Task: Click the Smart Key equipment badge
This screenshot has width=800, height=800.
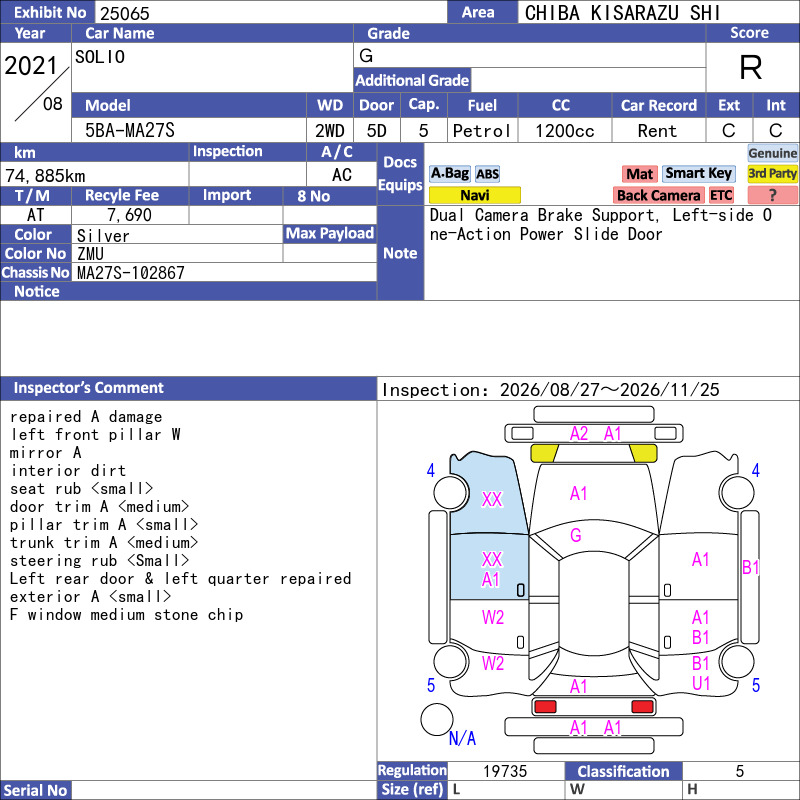Action: 698,173
